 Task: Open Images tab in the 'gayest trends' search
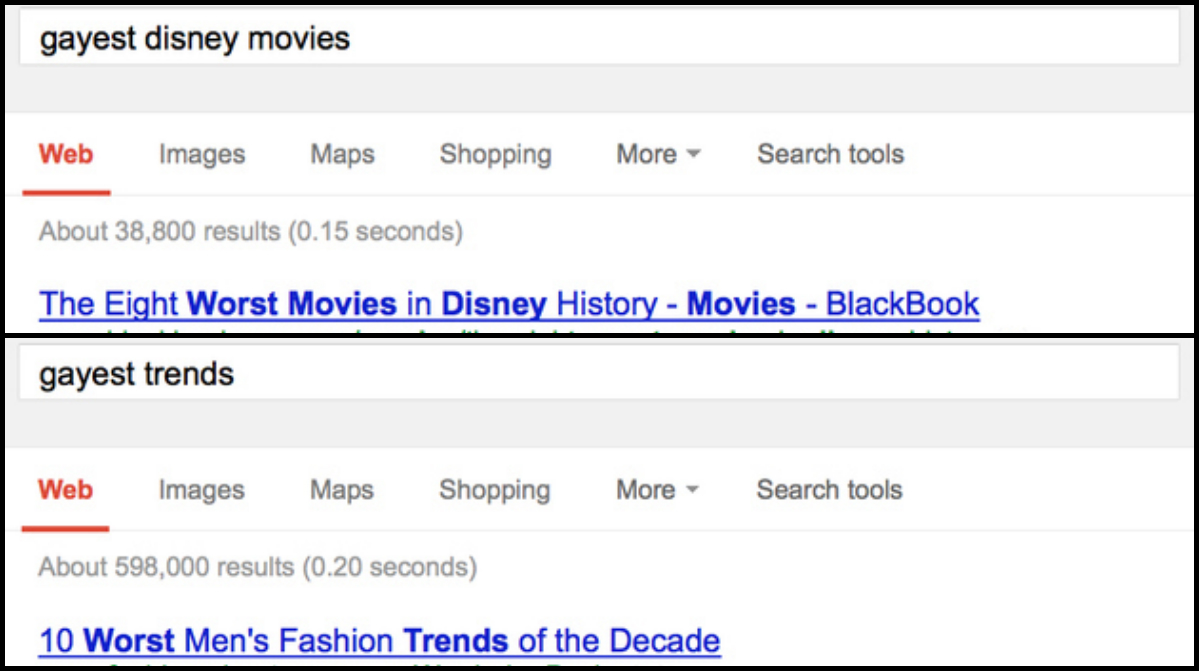tap(201, 490)
